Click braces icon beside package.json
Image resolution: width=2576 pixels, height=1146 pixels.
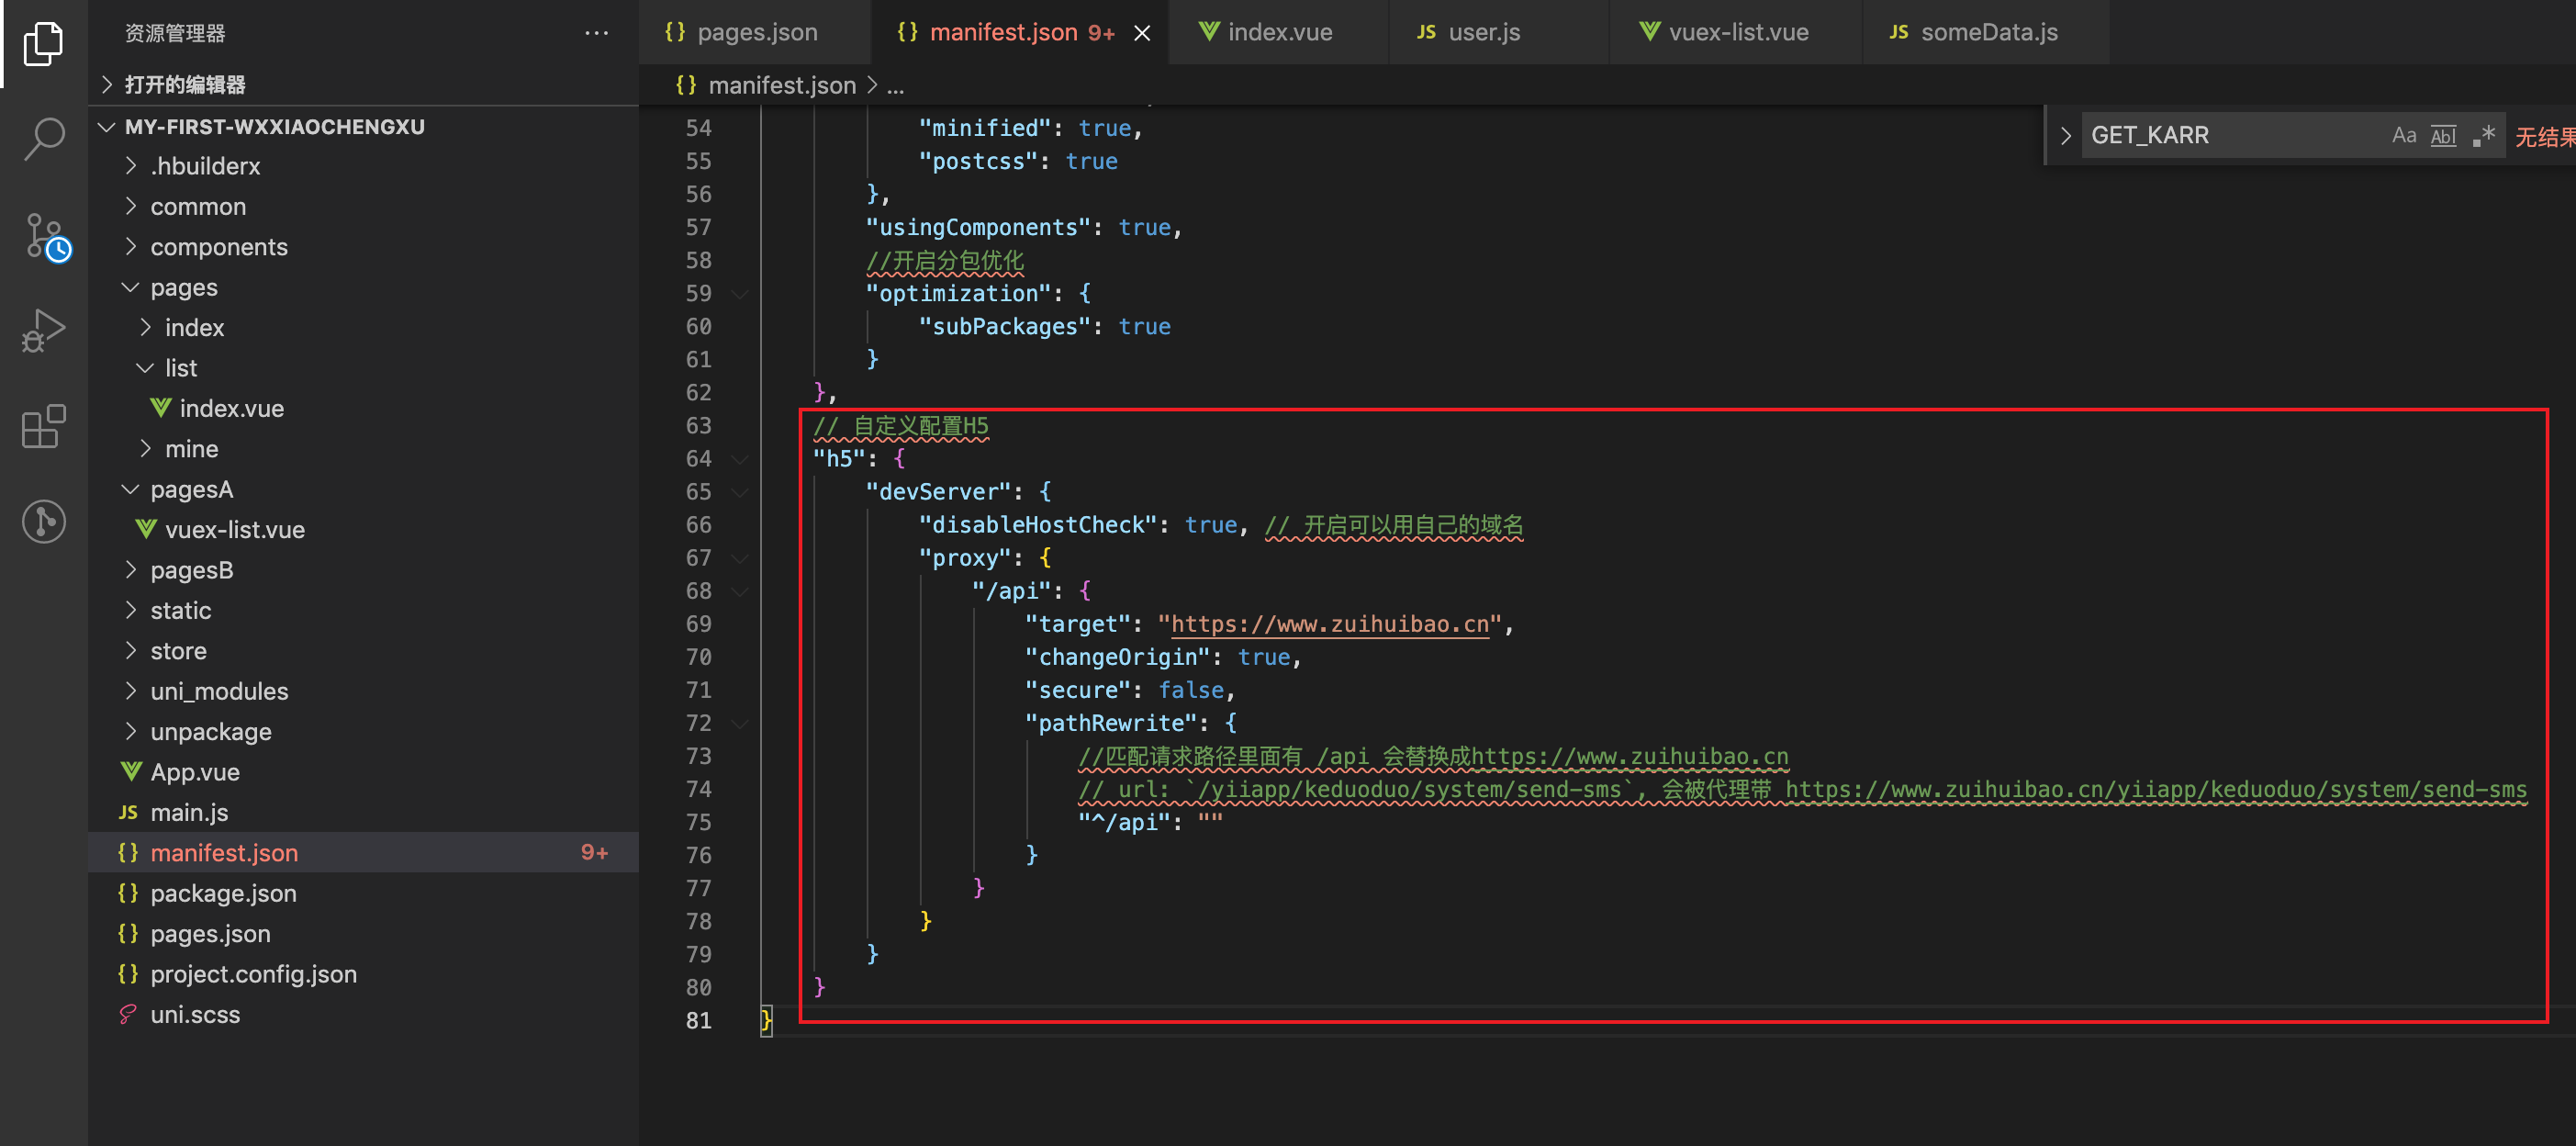pyautogui.click(x=128, y=892)
